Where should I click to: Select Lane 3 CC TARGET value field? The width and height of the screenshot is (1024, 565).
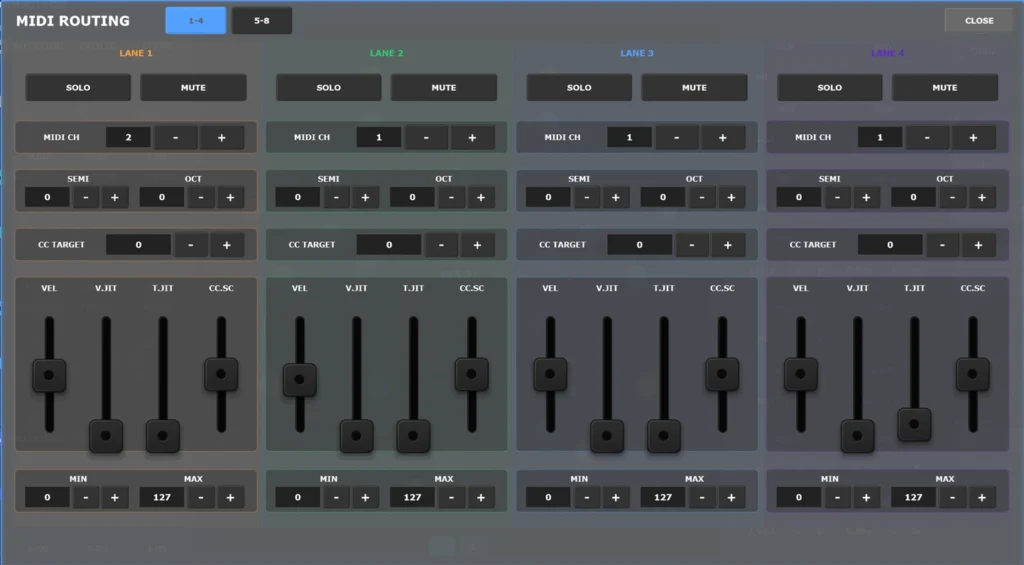click(639, 245)
